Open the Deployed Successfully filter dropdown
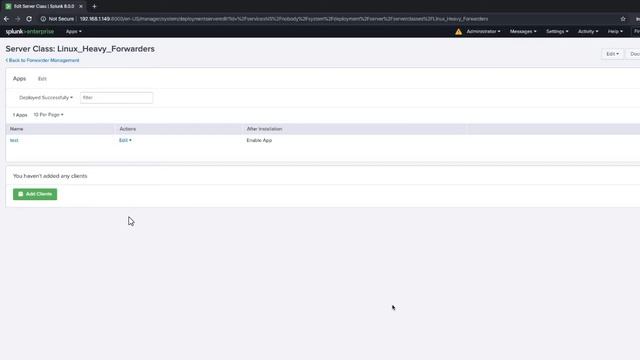Viewport: 640px width, 360px height. 46,98
